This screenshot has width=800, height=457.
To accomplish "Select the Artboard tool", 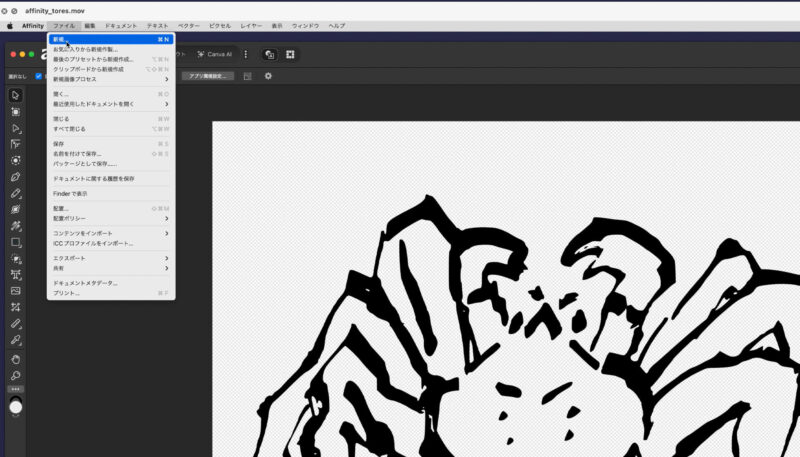I will [15, 112].
